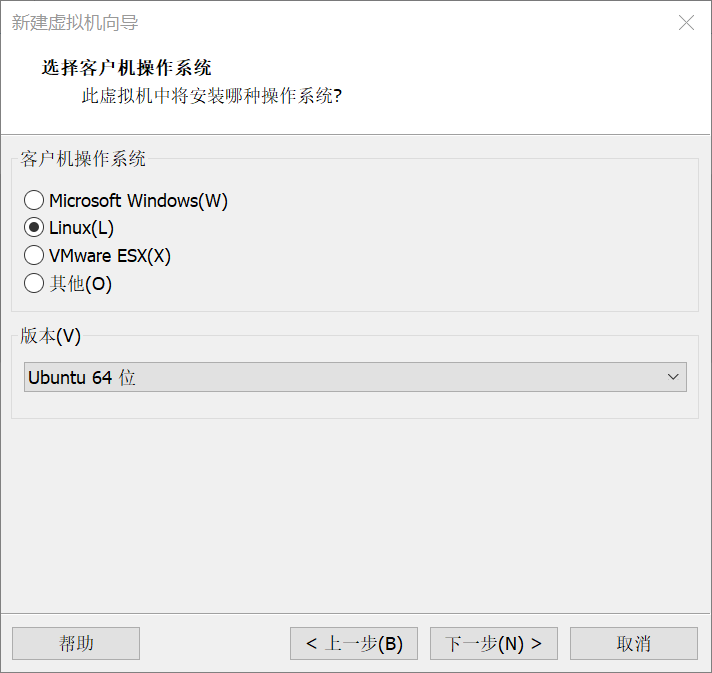
Task: Pick the 其他(O) radio circle
Action: [x=34, y=283]
